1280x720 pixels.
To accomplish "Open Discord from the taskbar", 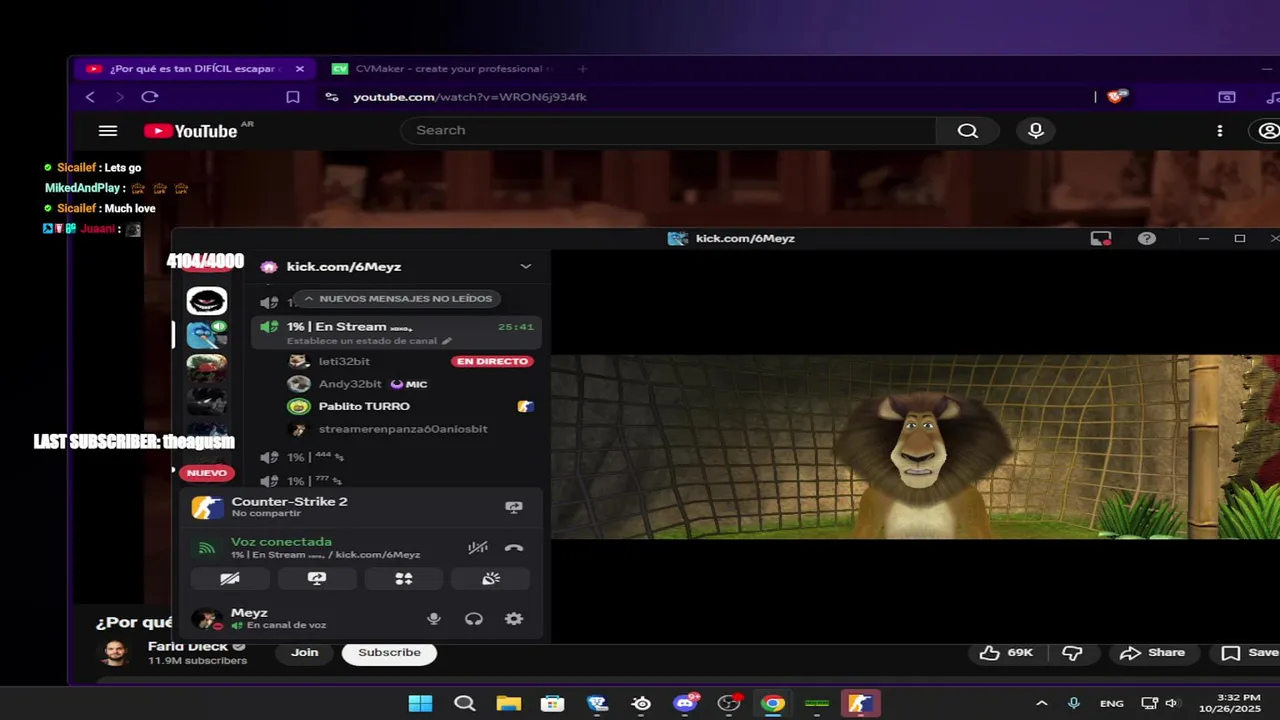I will pyautogui.click(x=685, y=703).
